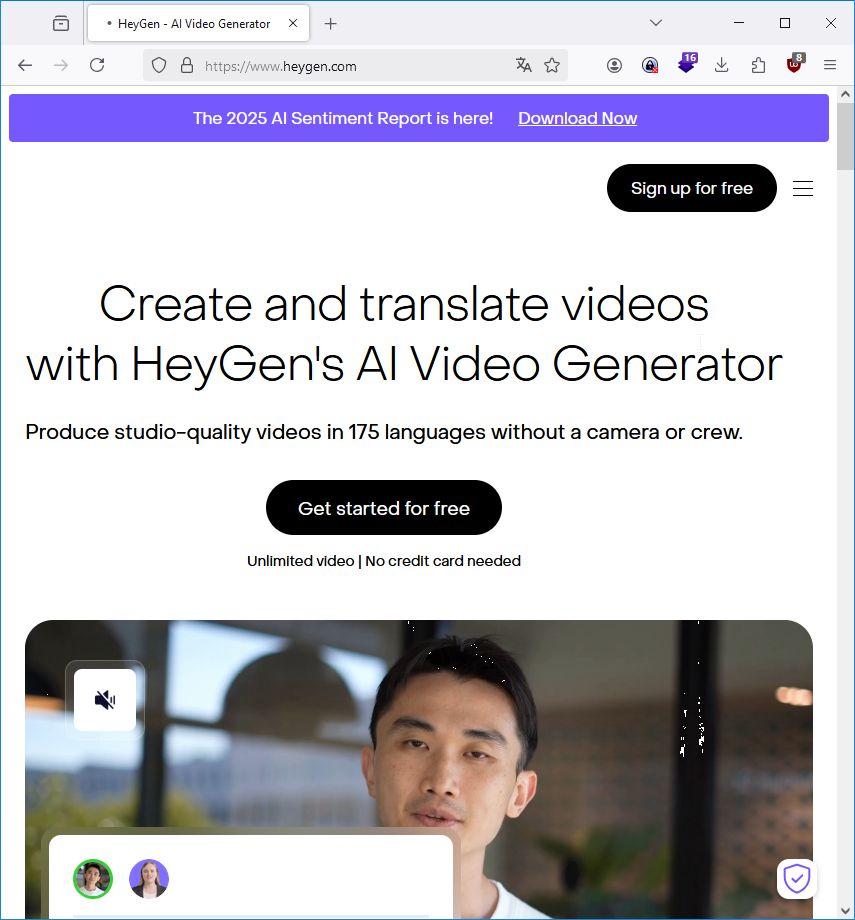The height and width of the screenshot is (920, 855).
Task: Click the uBlock Origin extension icon
Action: 795,64
